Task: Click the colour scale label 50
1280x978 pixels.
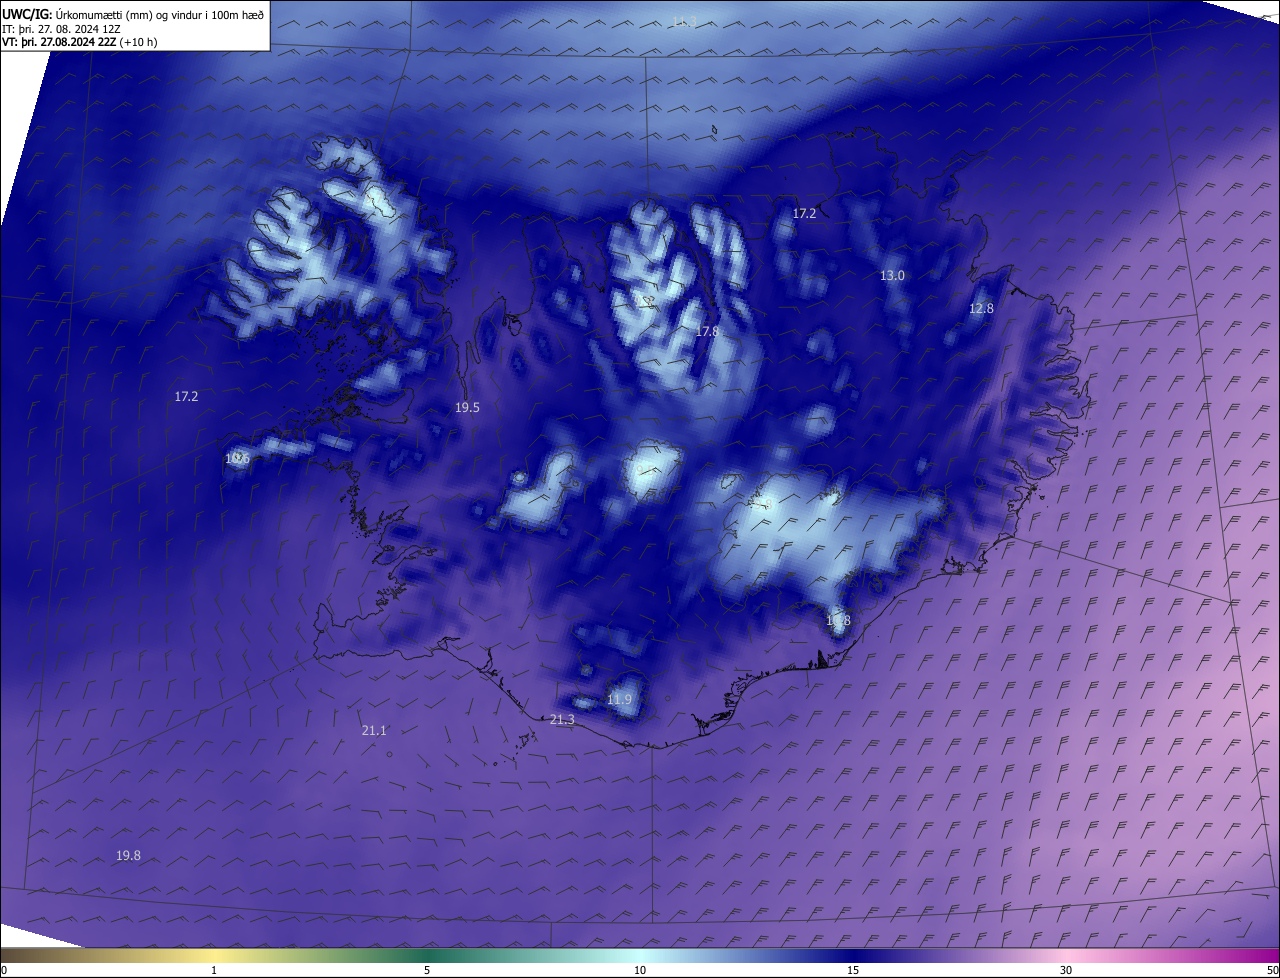Action: pyautogui.click(x=1272, y=971)
